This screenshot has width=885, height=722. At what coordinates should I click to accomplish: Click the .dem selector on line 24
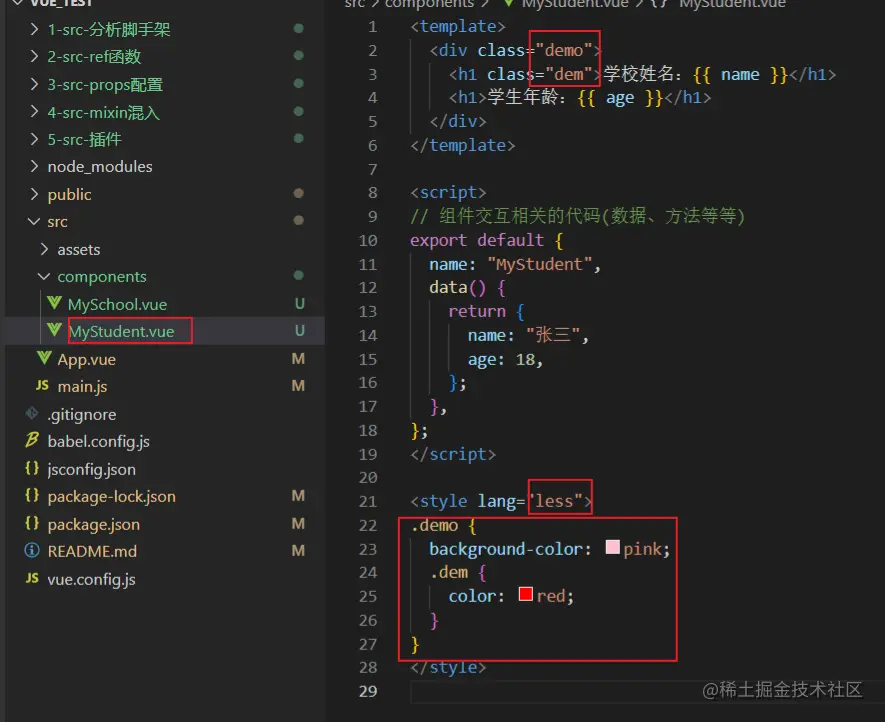(449, 572)
